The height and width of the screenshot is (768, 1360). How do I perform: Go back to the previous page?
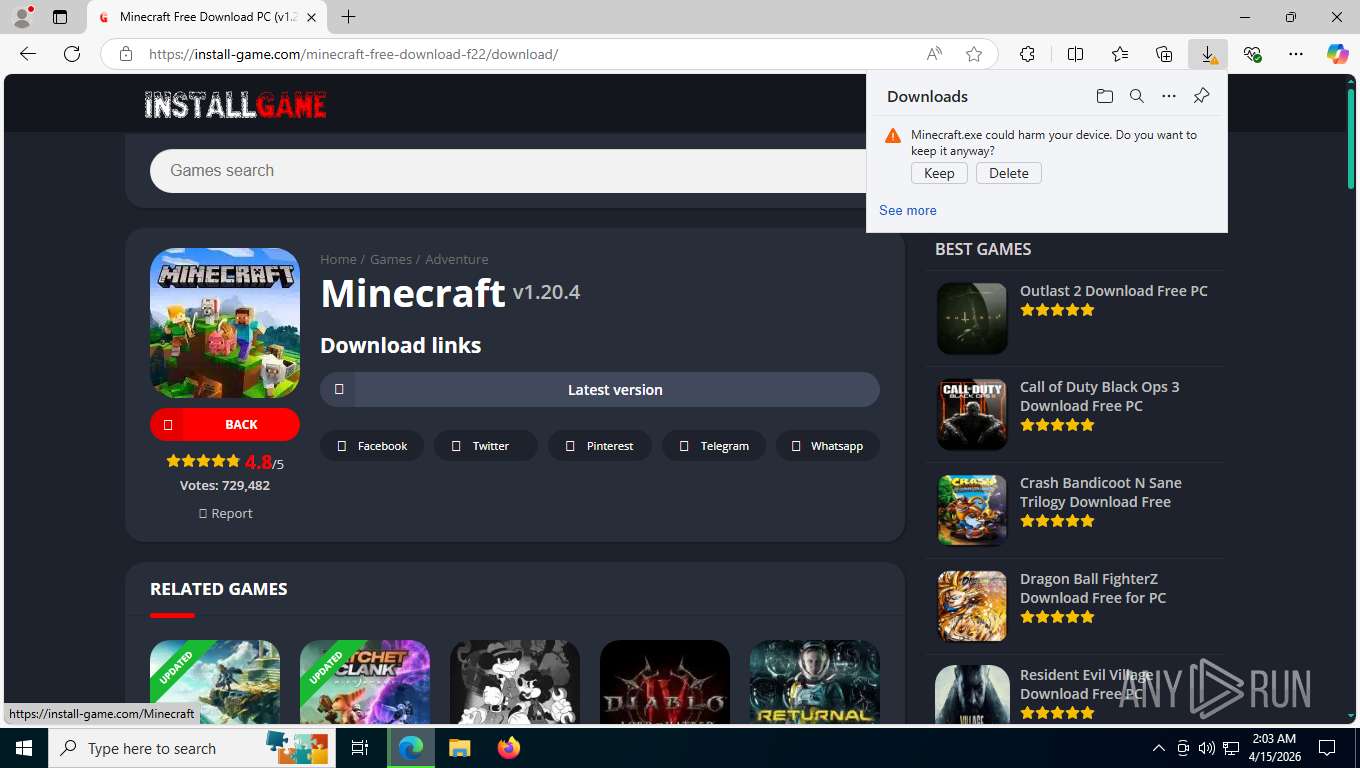point(28,54)
